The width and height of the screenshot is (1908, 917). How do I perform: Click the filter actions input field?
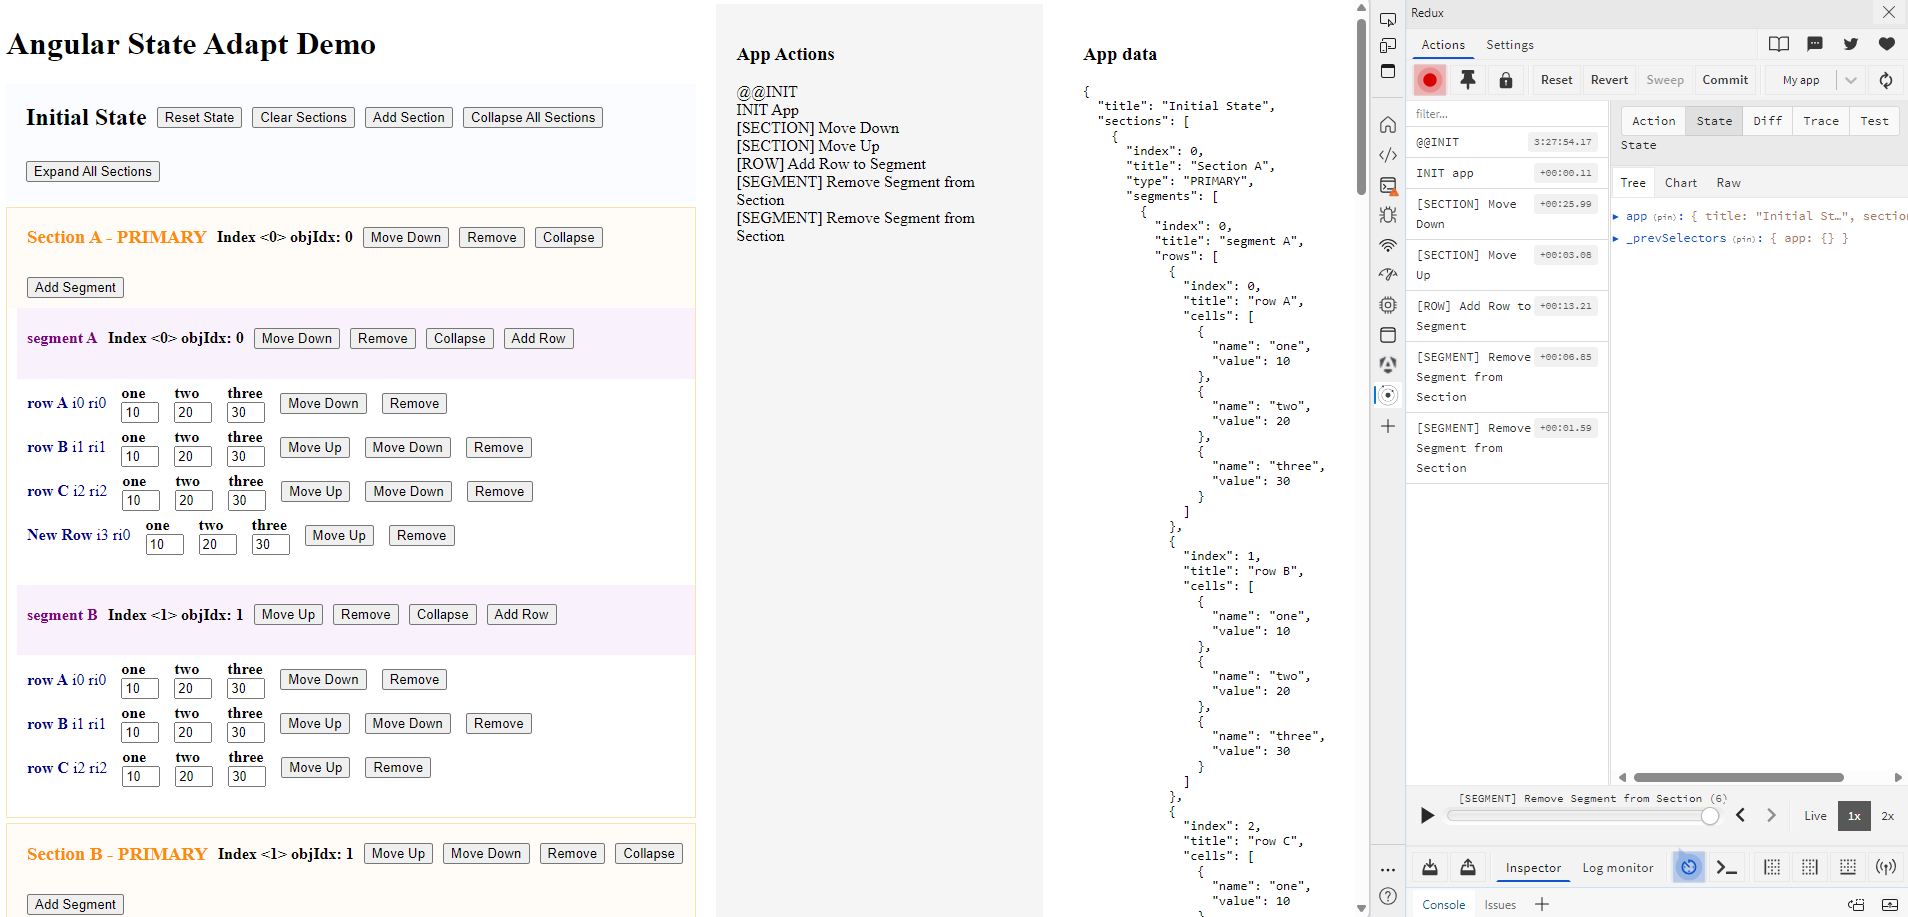click(1507, 114)
